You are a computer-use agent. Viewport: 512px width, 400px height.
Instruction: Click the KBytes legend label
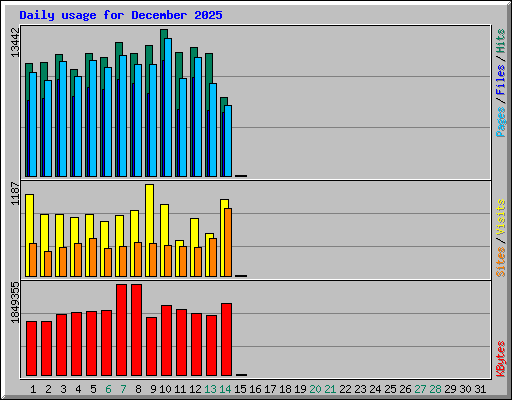point(501,359)
